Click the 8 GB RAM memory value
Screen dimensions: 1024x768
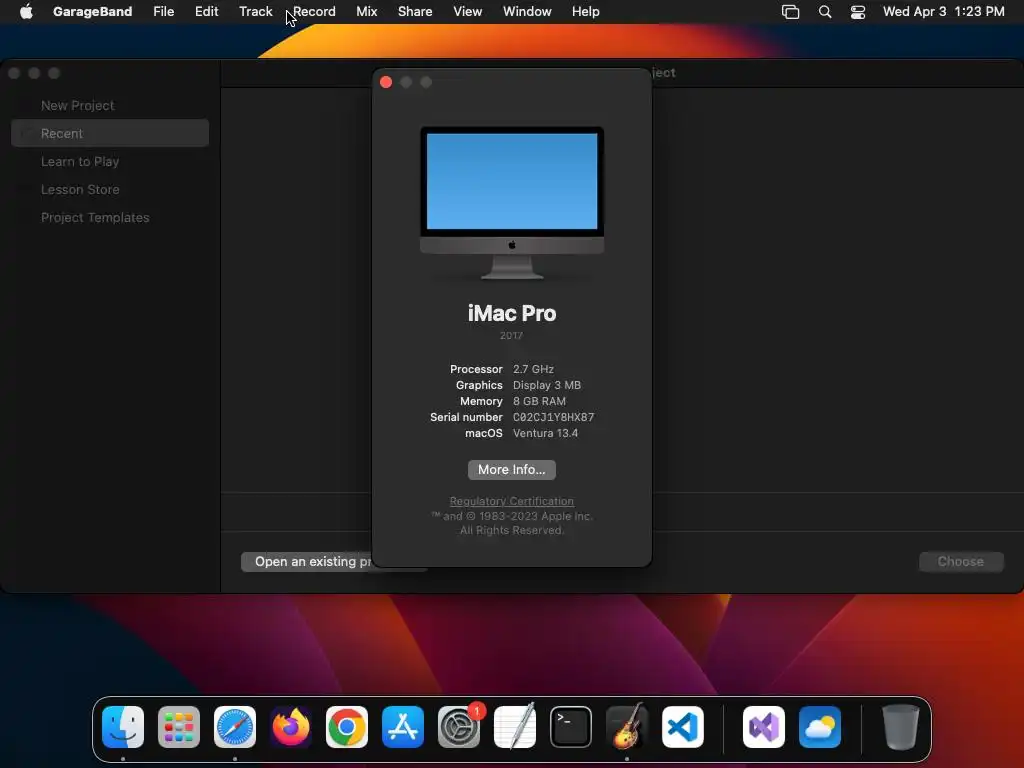(x=539, y=401)
